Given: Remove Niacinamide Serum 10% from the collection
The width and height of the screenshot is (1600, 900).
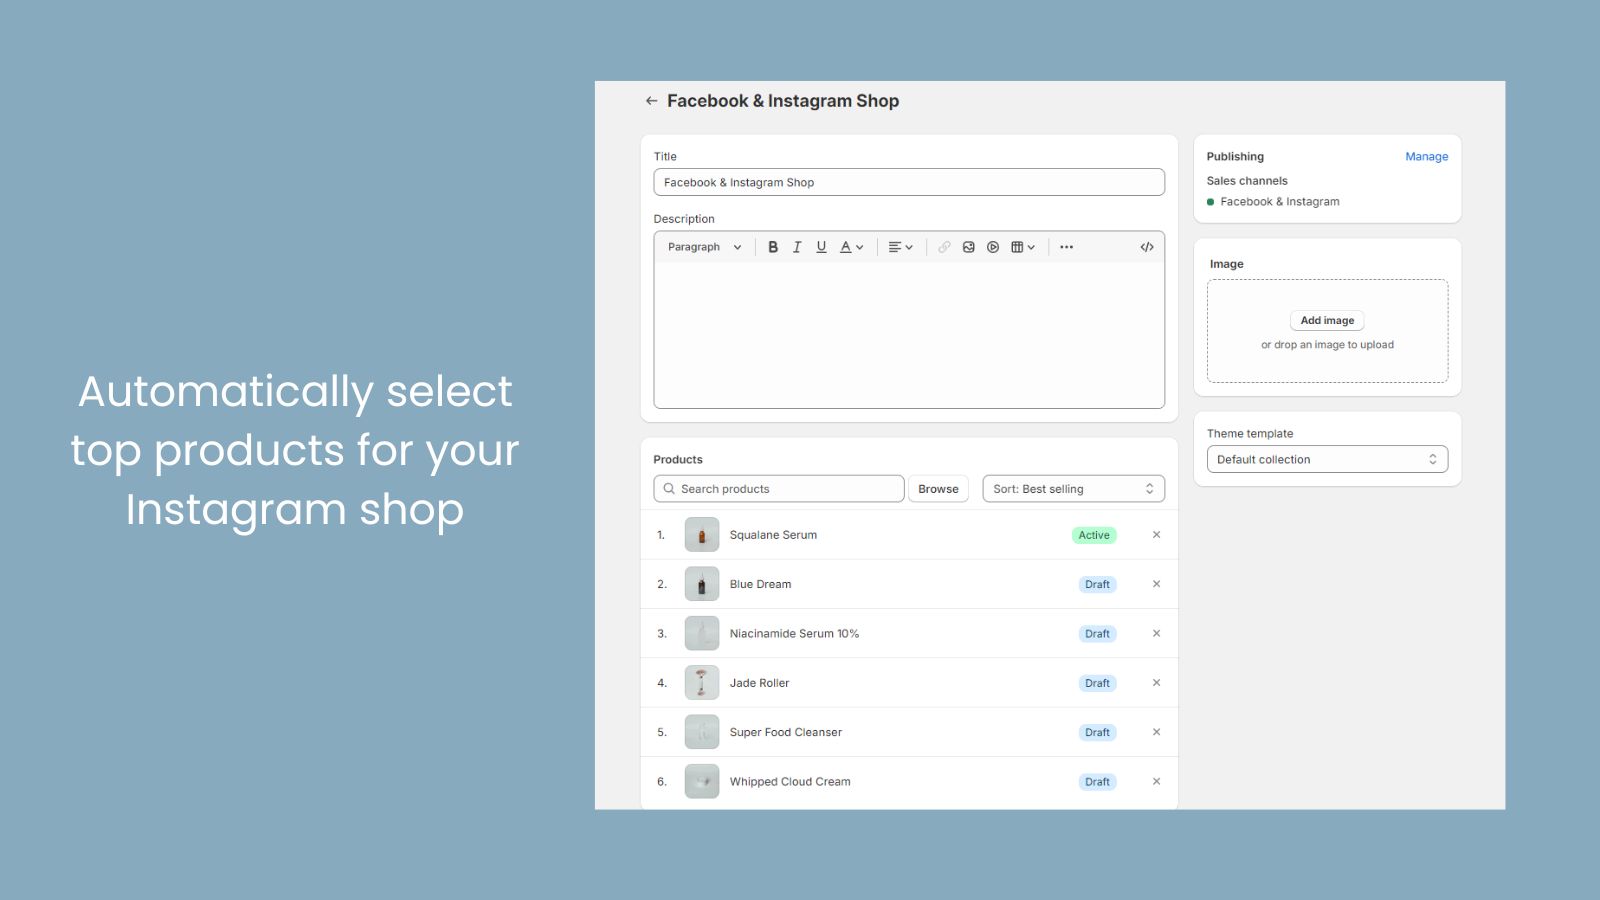Looking at the screenshot, I should point(1156,633).
